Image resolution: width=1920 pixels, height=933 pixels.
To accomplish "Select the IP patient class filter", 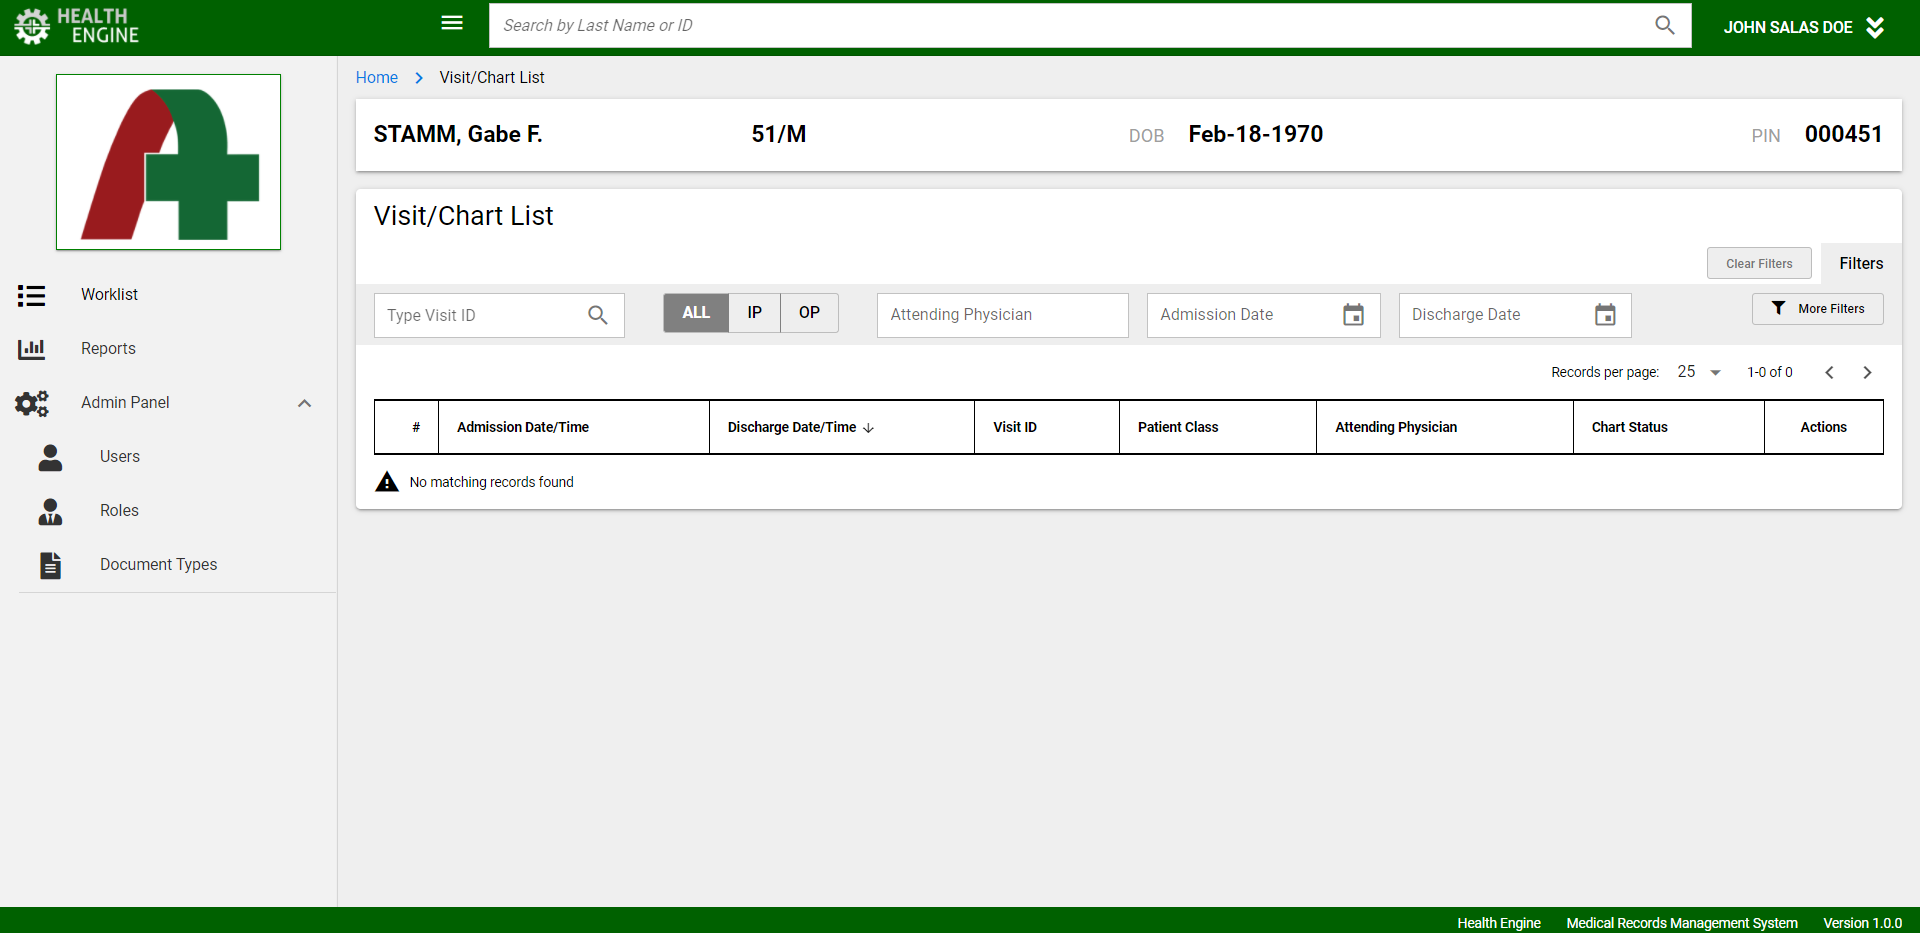I will tap(755, 313).
